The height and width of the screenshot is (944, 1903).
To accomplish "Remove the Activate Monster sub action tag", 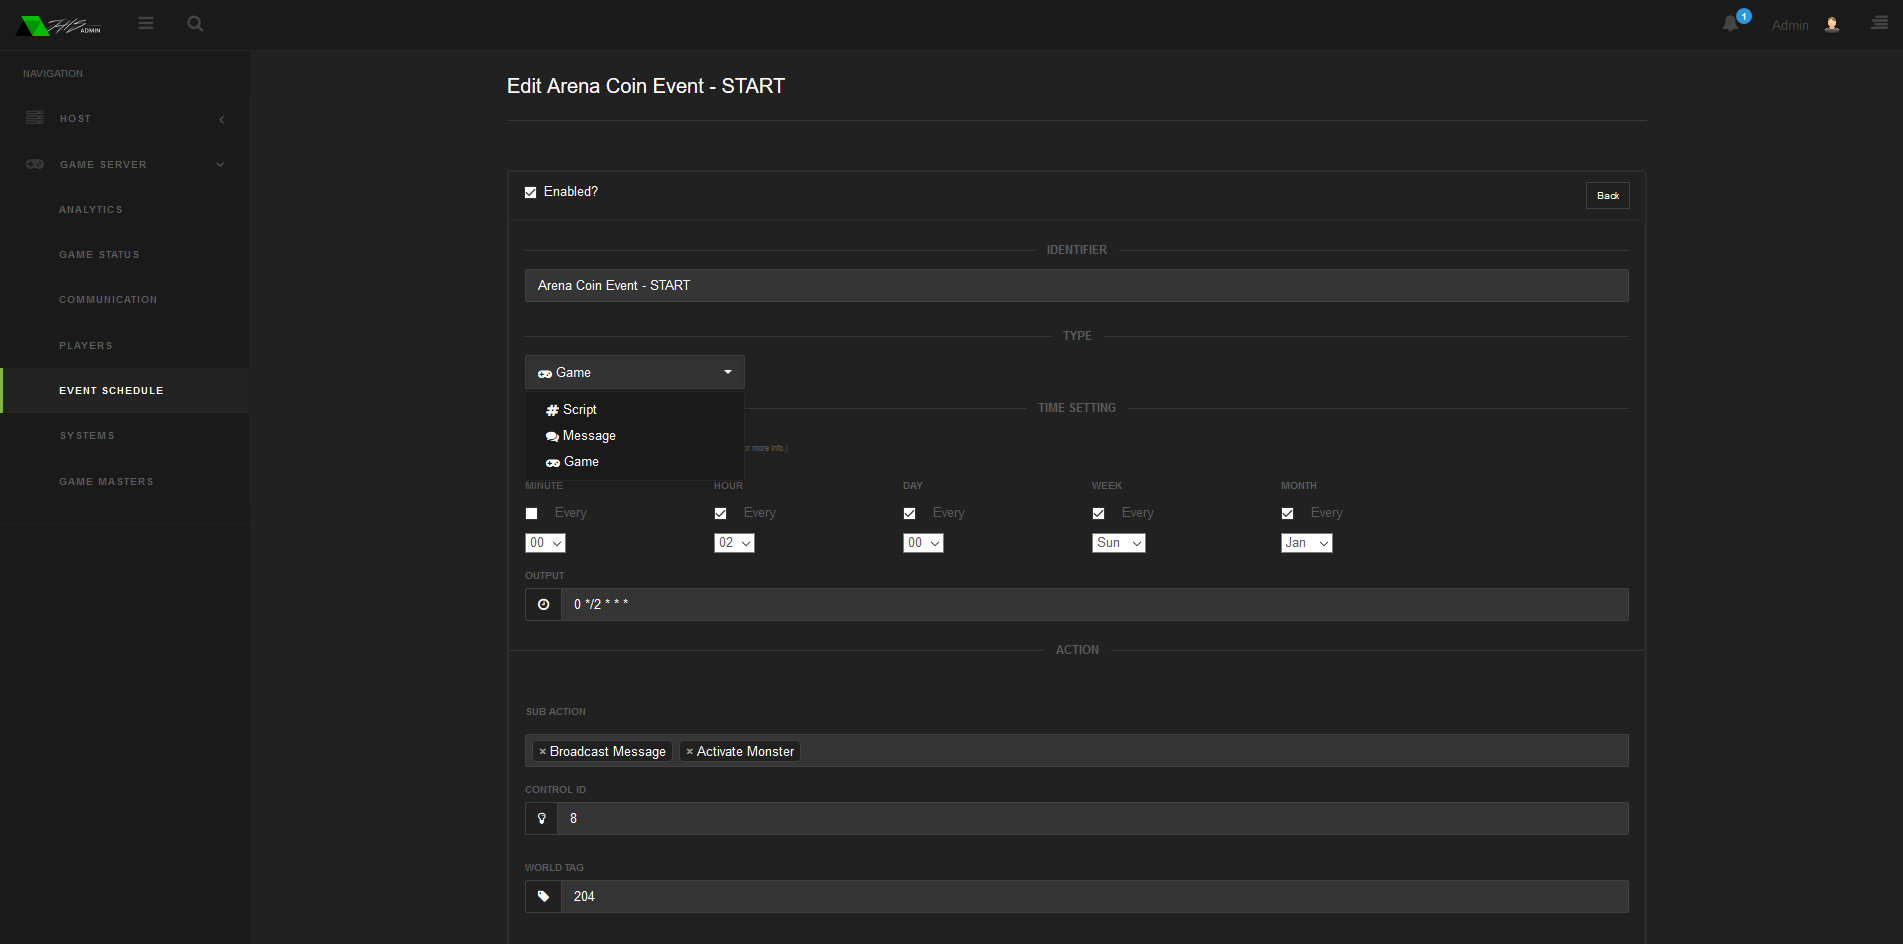I will pos(689,751).
